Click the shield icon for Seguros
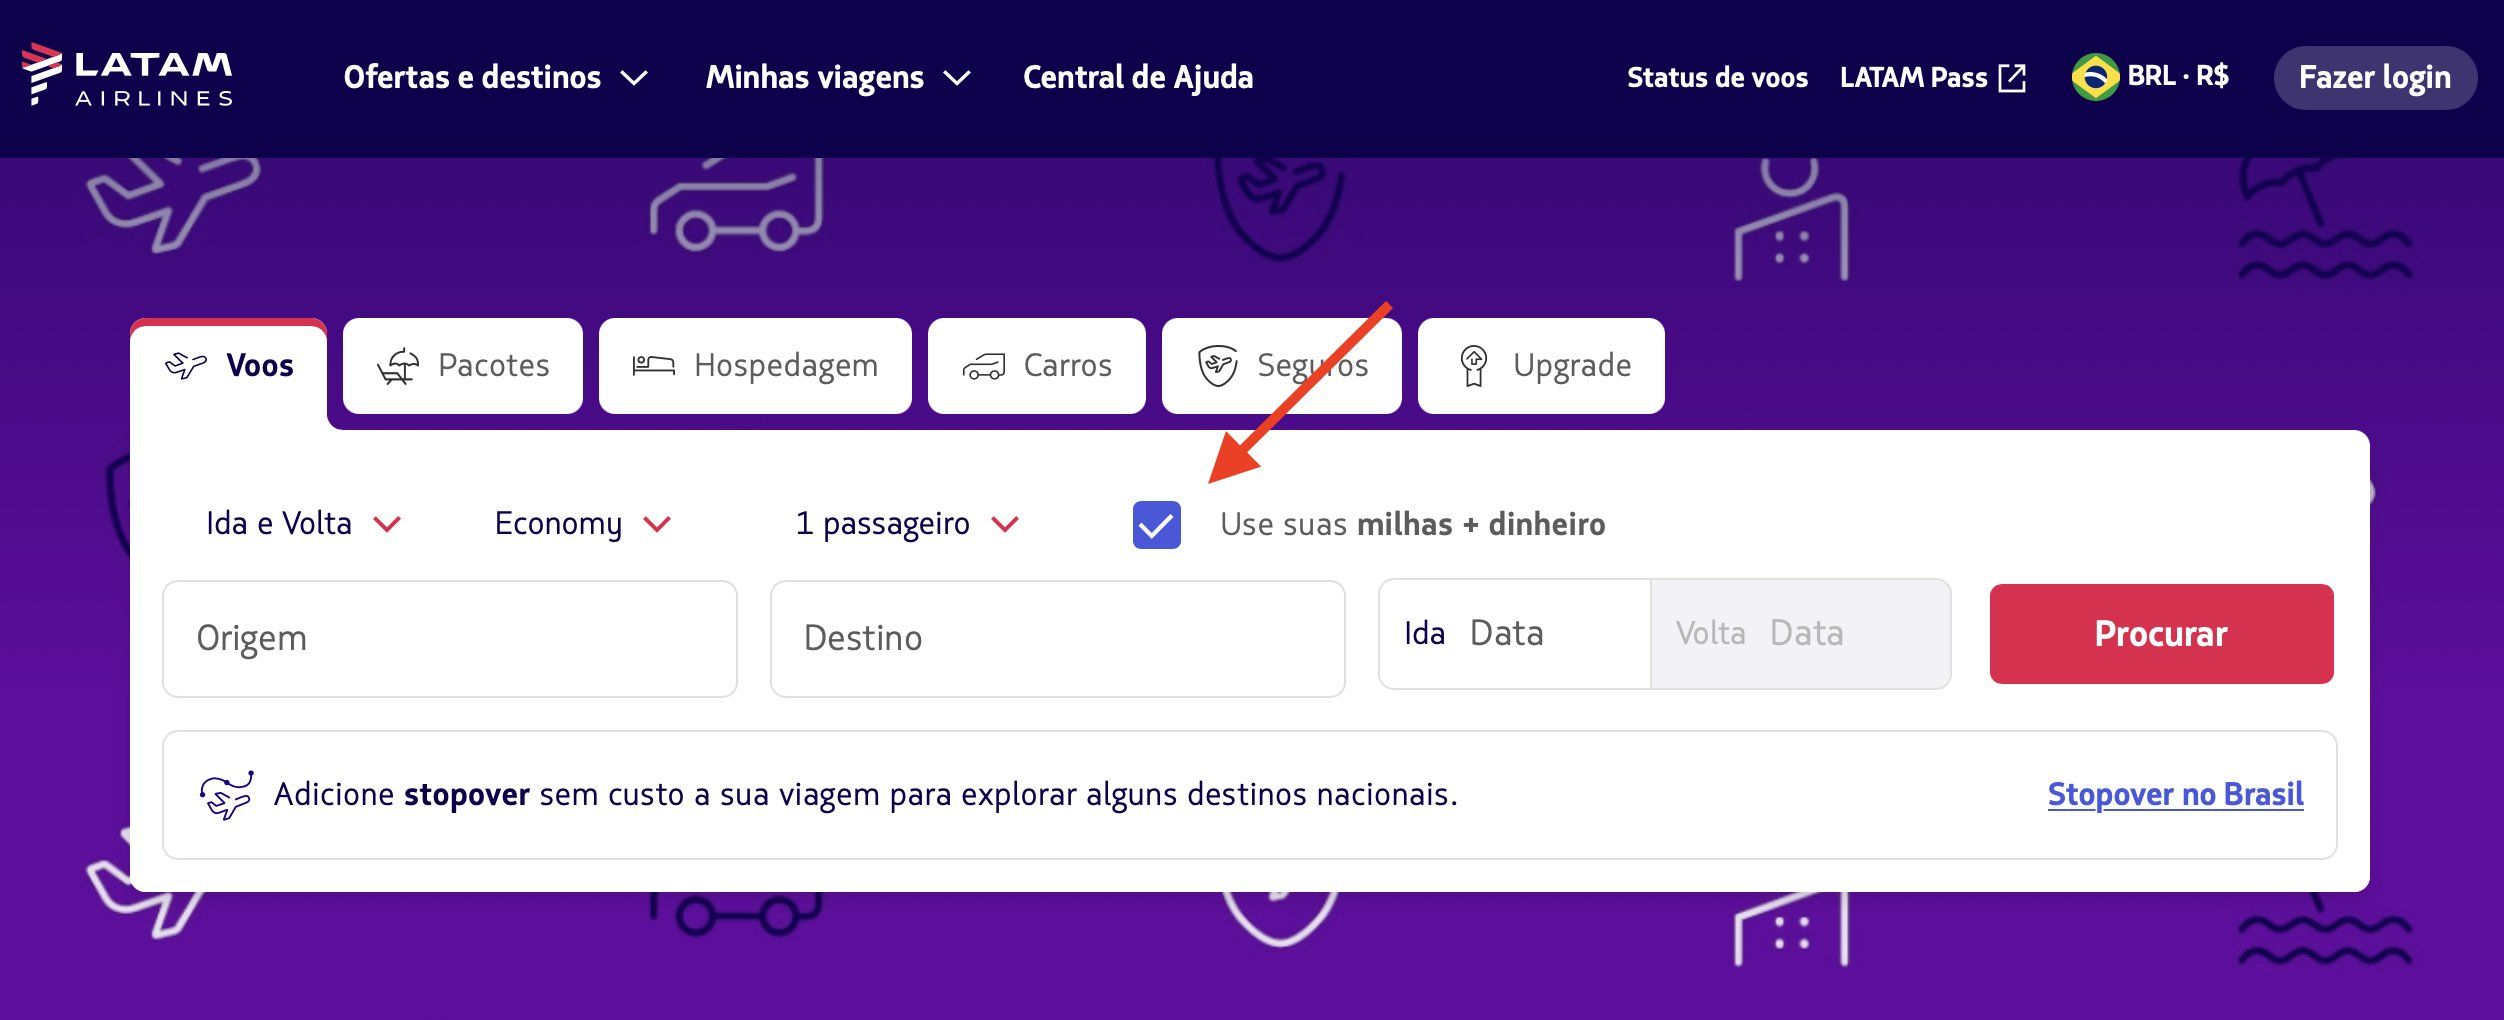2504x1020 pixels. pos(1218,366)
